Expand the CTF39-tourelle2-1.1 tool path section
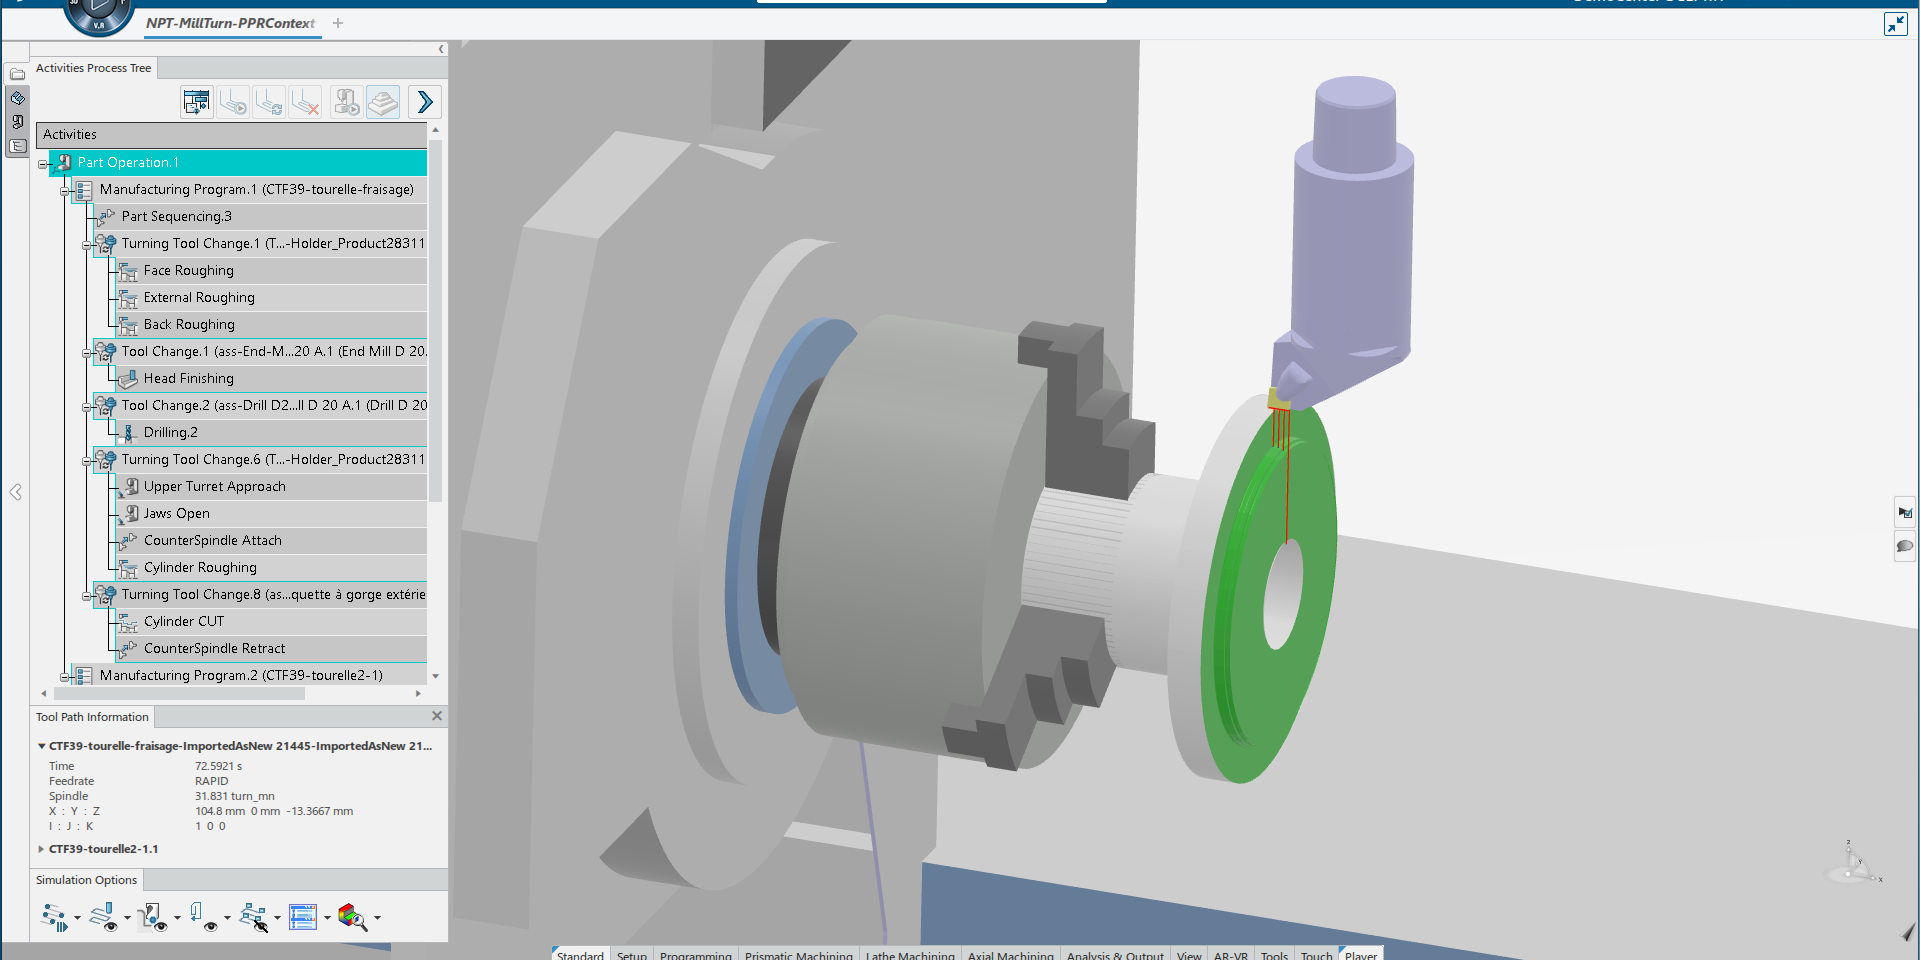 click(x=41, y=849)
